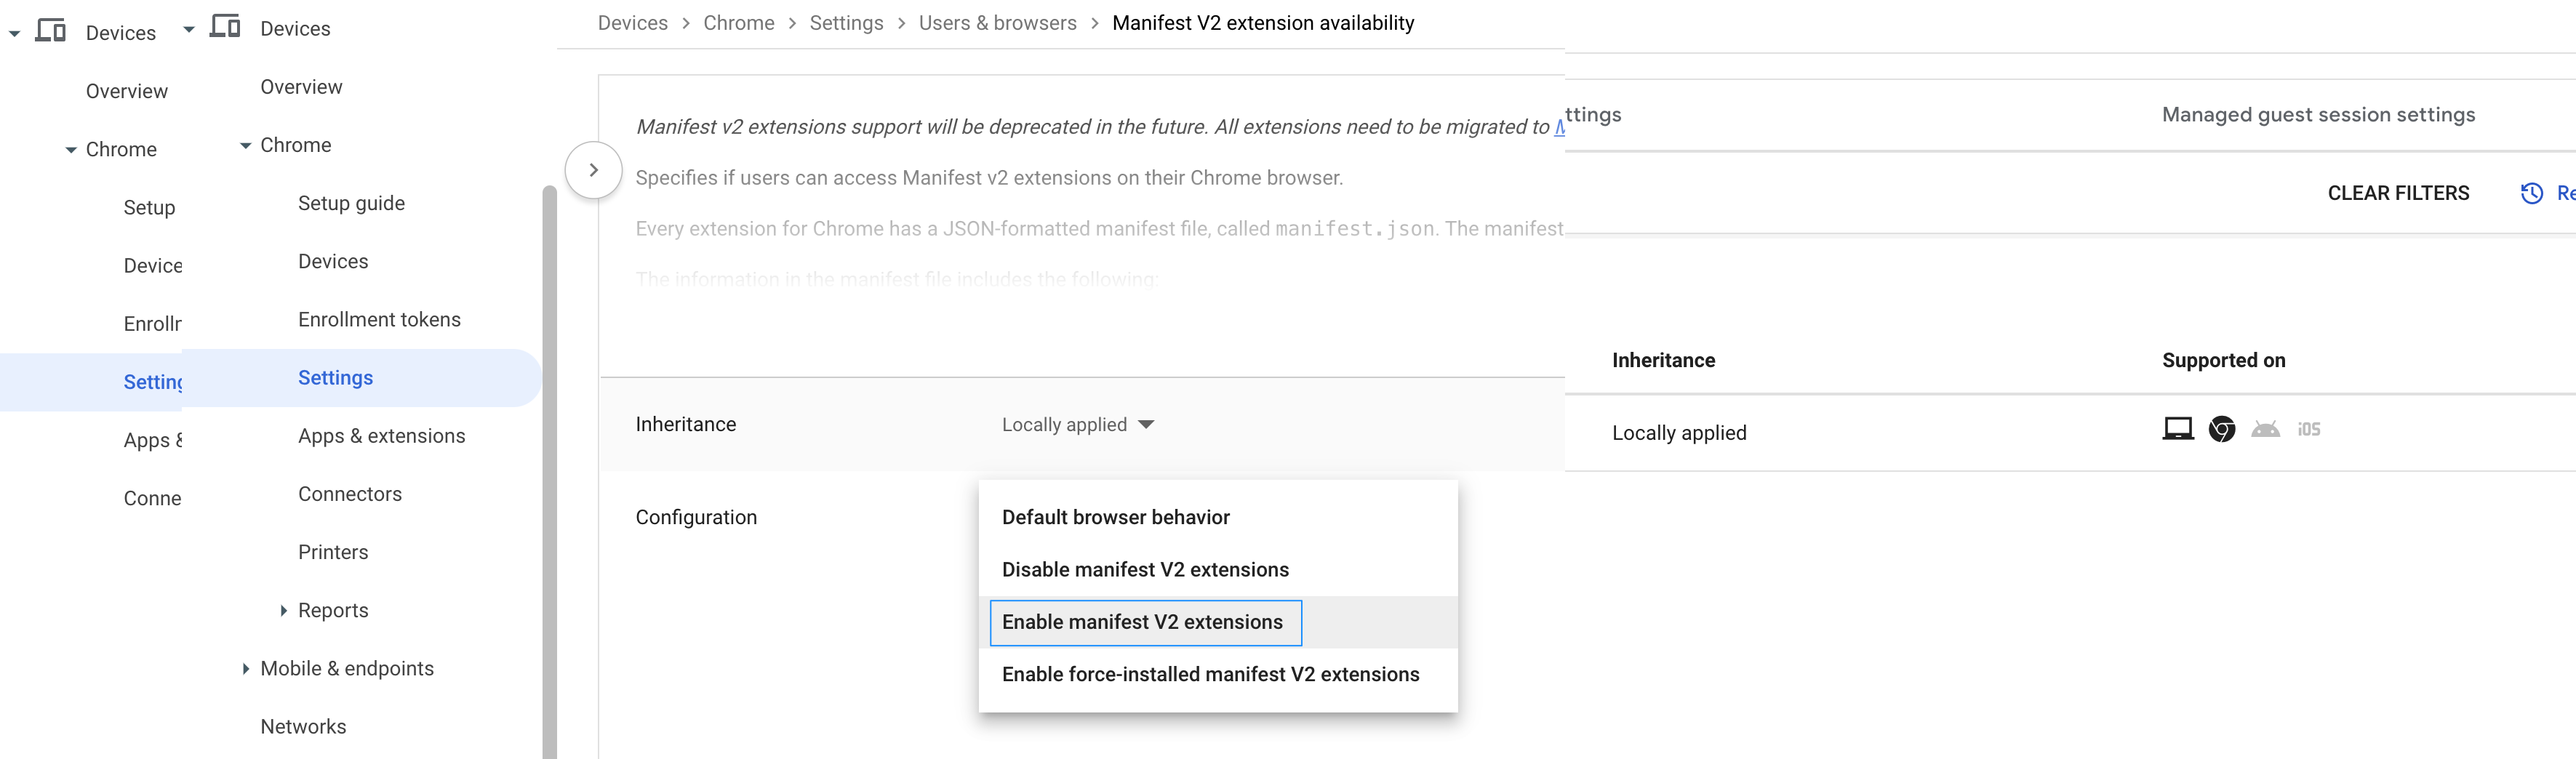
Task: Expand the Mobile & endpoints section
Action: 246,668
